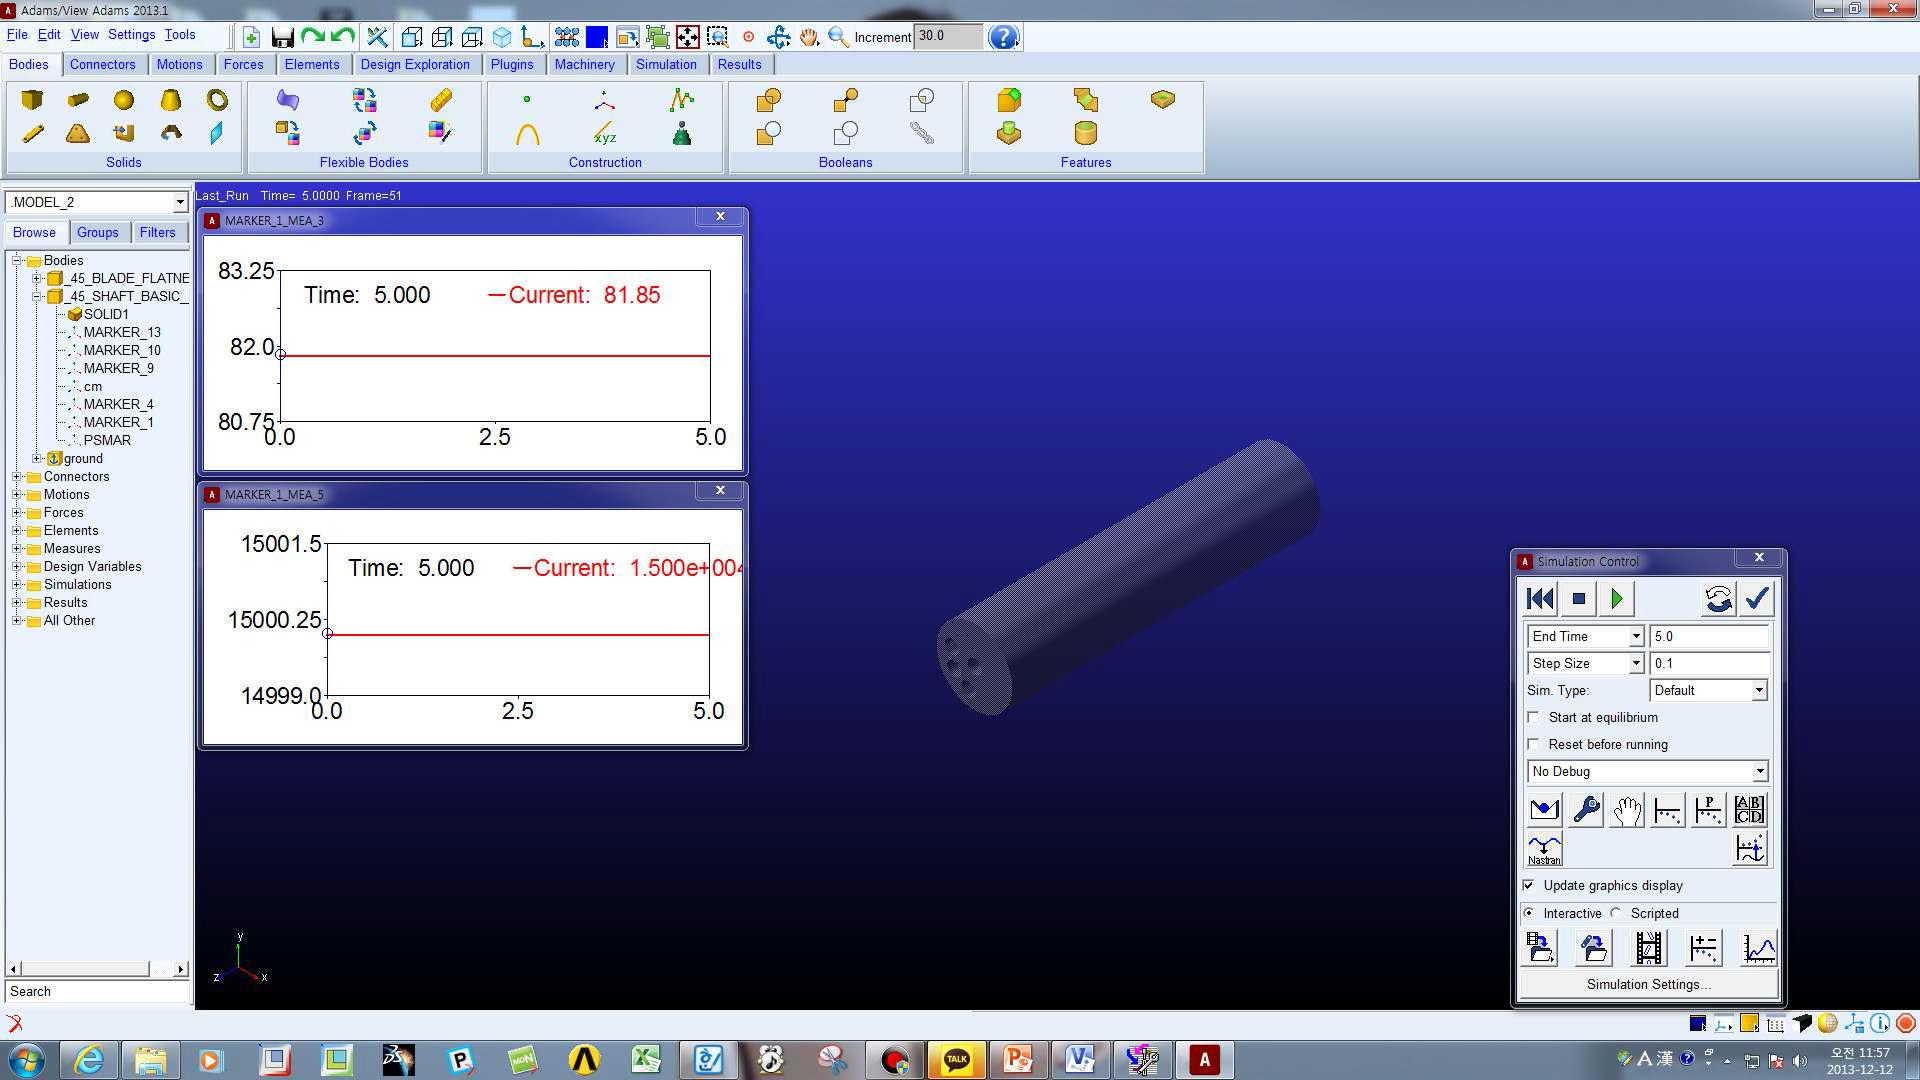Toggle Start at equilibrium checkbox

[1534, 716]
